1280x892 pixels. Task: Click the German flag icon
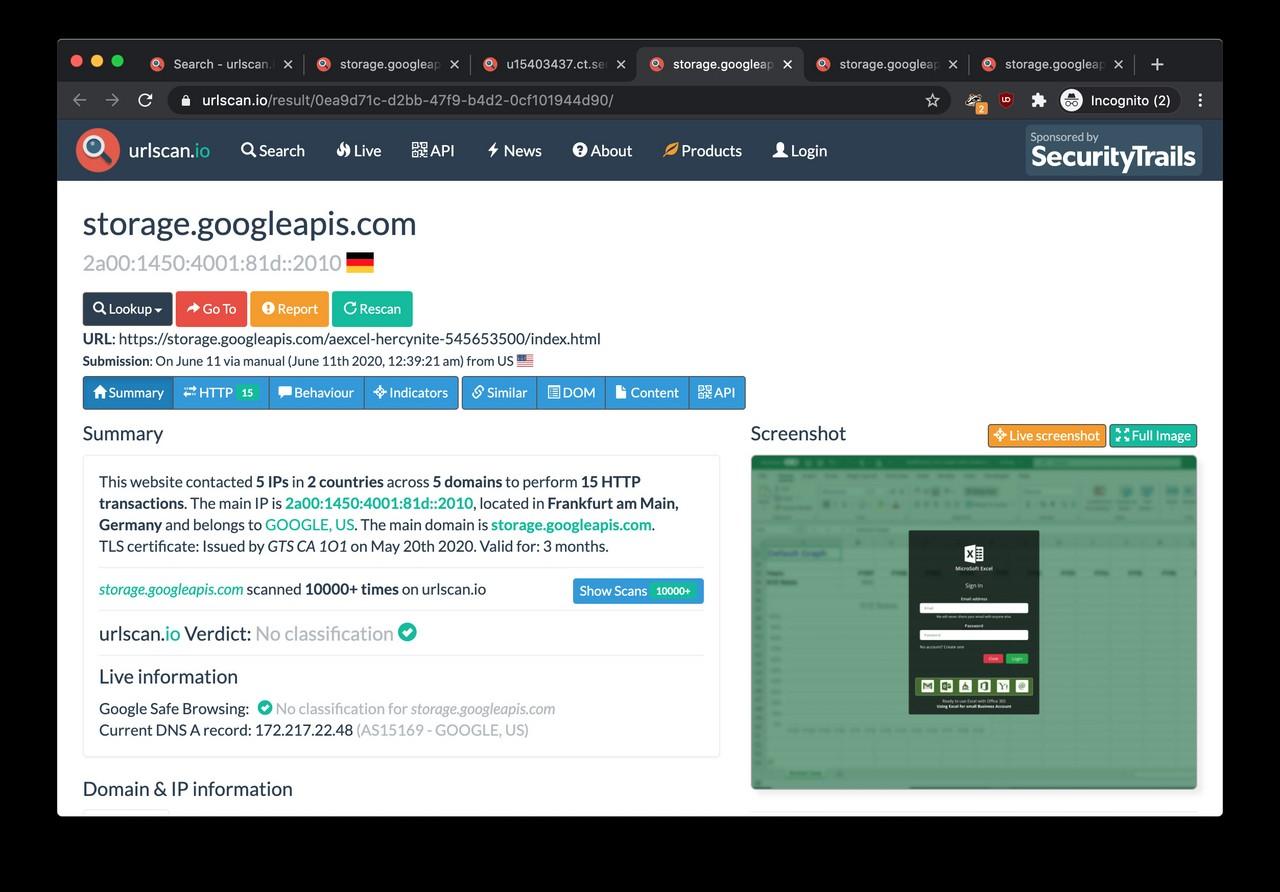(x=360, y=263)
